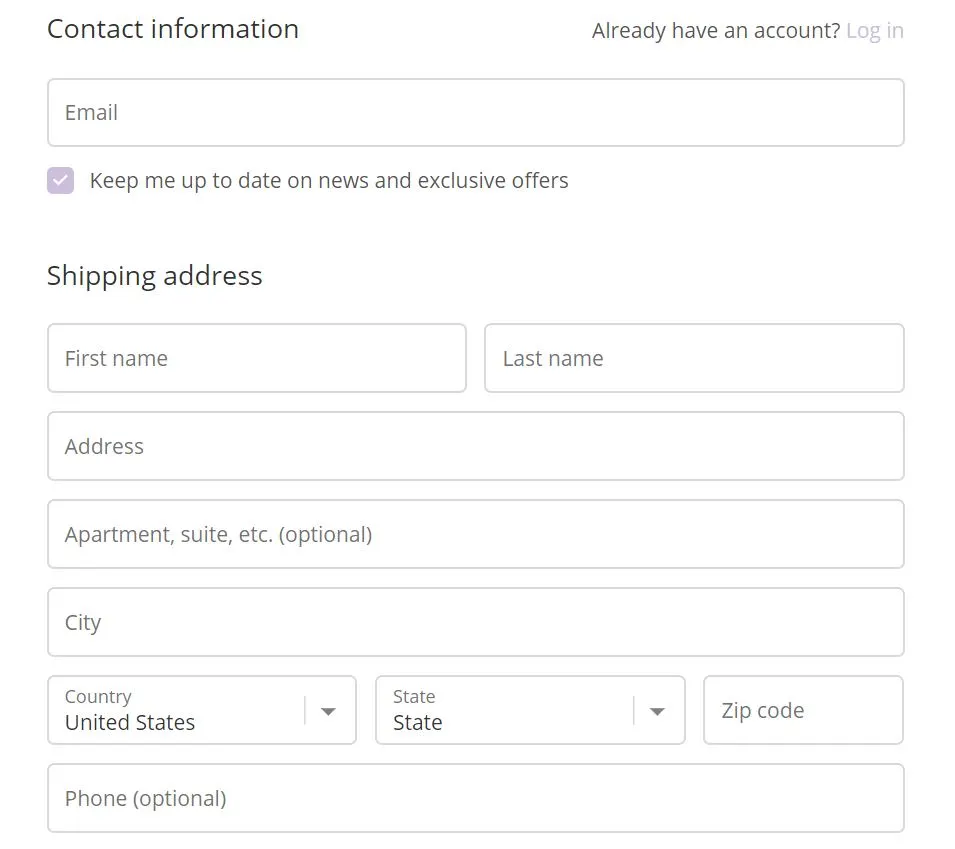This screenshot has height=849, width=955.
Task: Focus the Apartment, suite, etc. field
Action: [475, 534]
